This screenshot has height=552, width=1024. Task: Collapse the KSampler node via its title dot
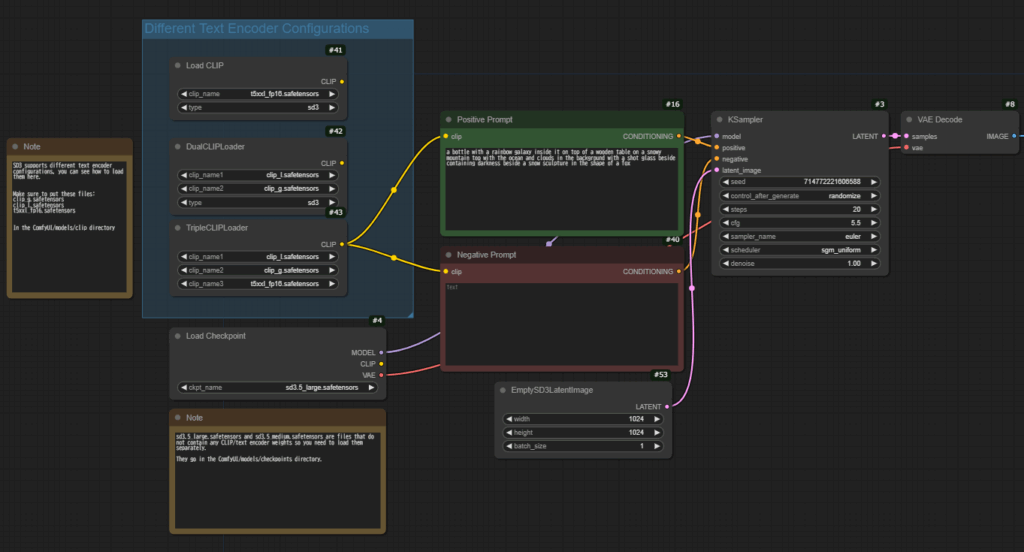coord(720,120)
